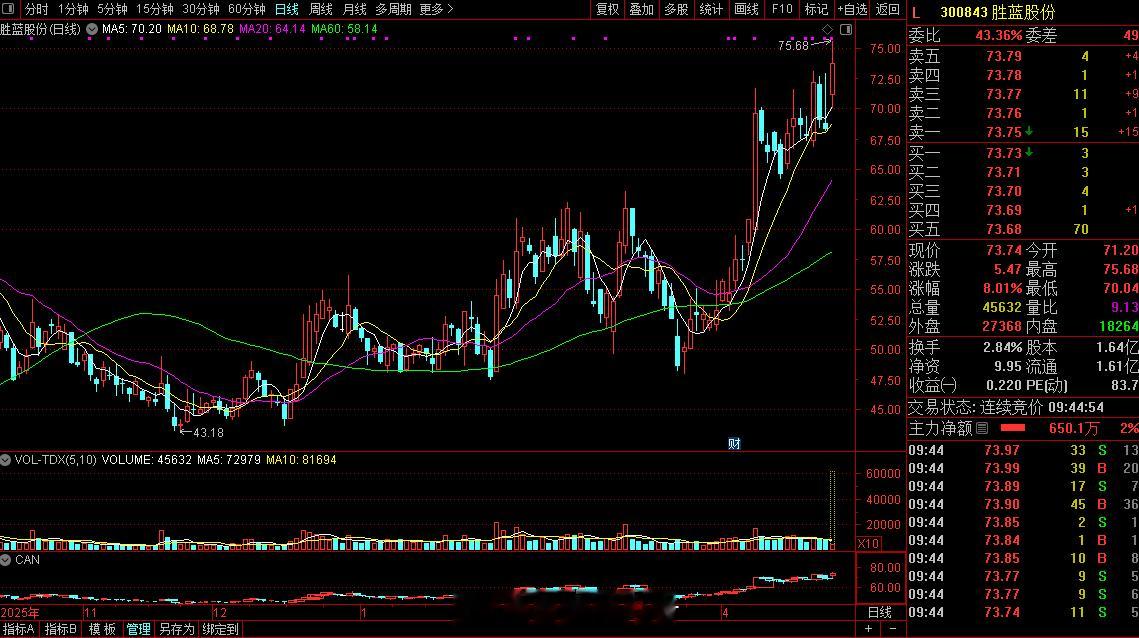Click the X10 volume scale label
Viewport: 1139px width, 638px height.
(868, 544)
